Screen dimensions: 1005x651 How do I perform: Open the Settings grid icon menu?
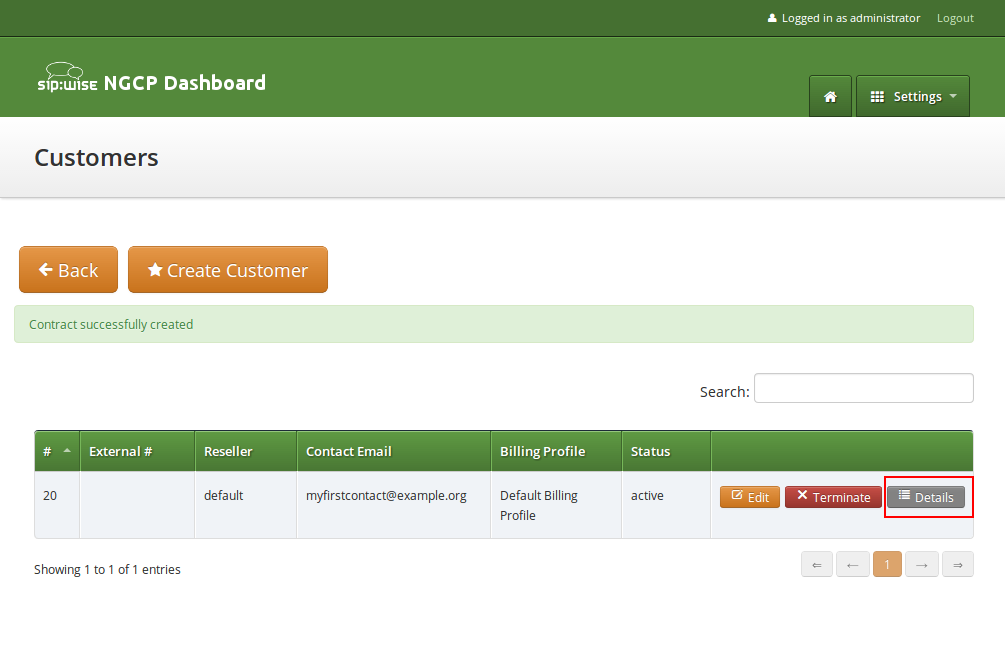coord(879,96)
